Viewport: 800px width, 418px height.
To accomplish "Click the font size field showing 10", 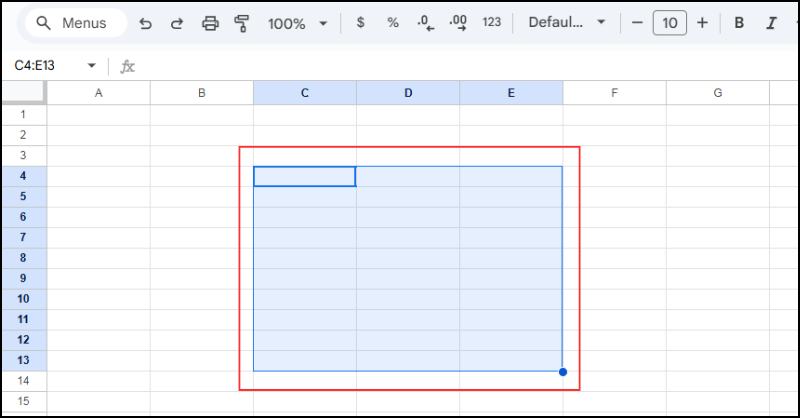I will (669, 23).
